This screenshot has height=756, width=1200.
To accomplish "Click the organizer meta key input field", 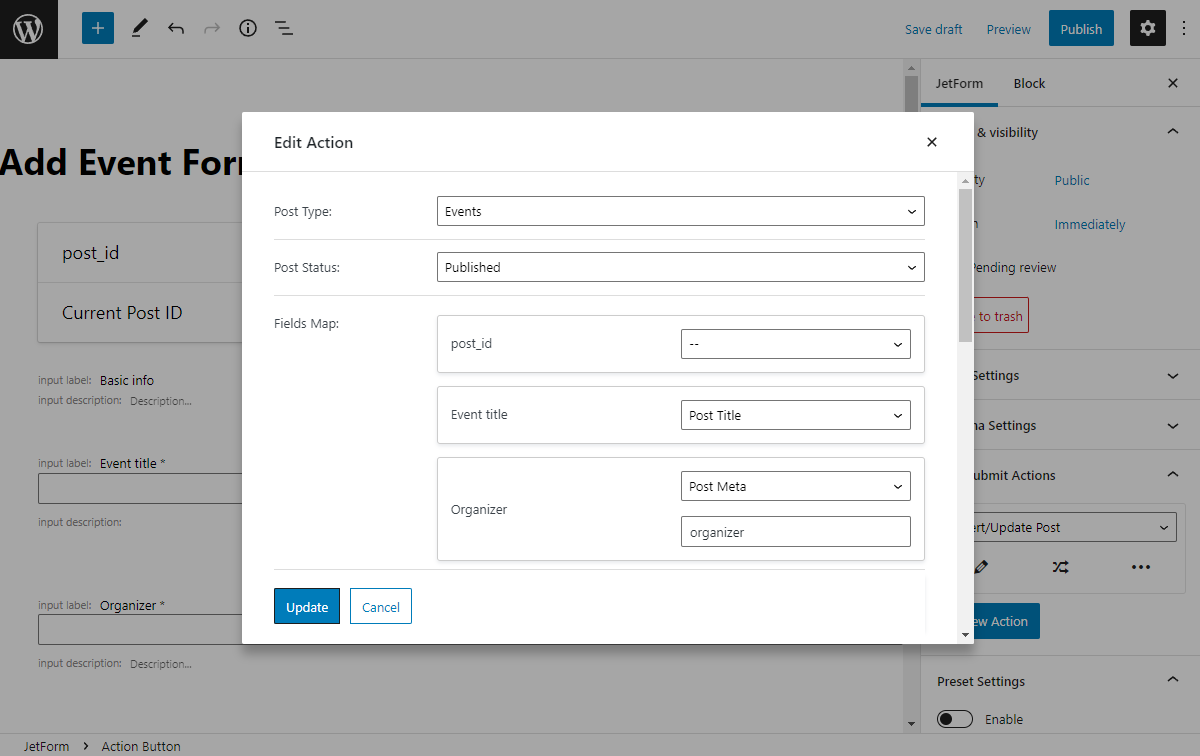I will (x=795, y=531).
